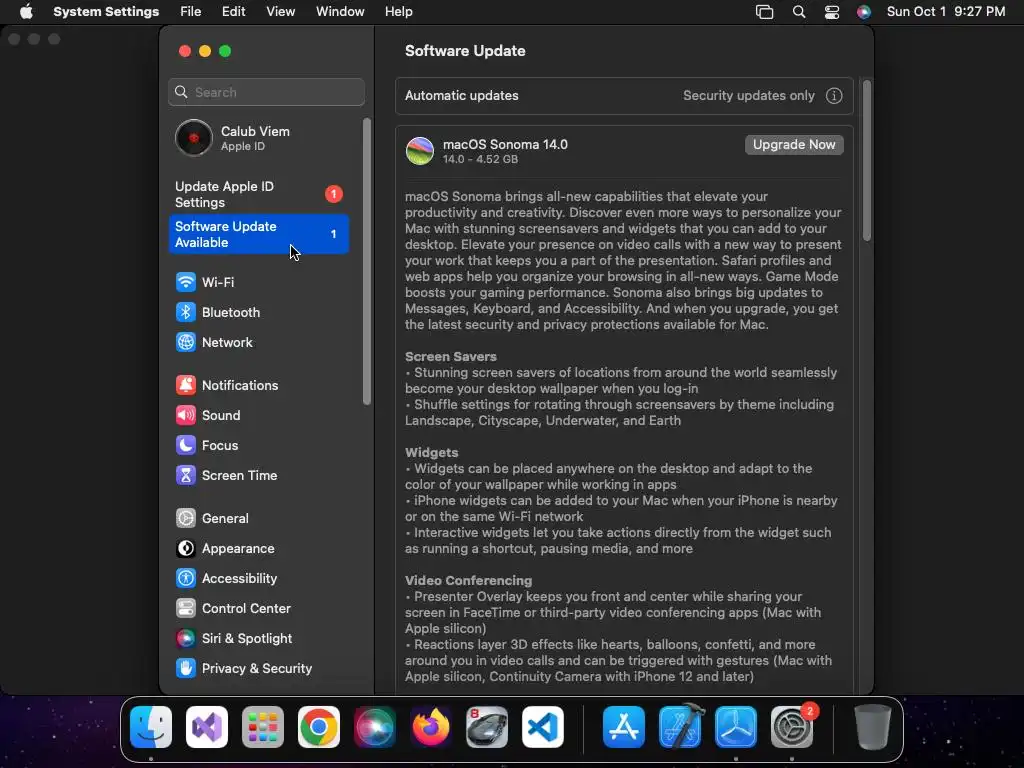Open Siri from the Dock
This screenshot has height=768, width=1024.
pos(375,727)
